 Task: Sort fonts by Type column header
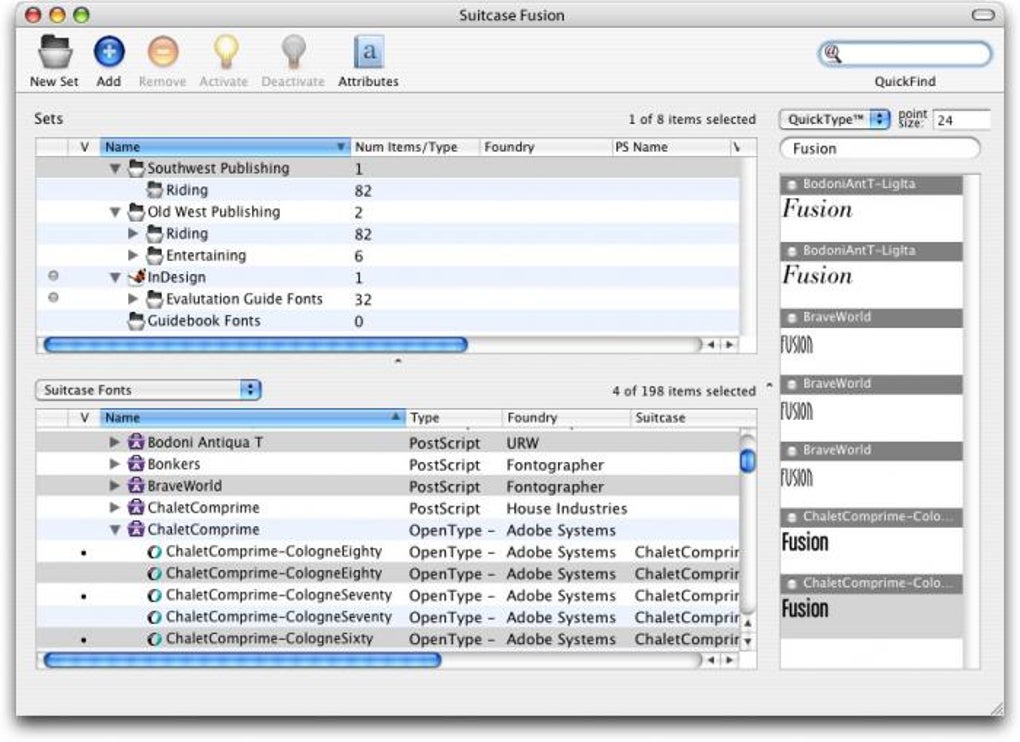pyautogui.click(x=453, y=417)
